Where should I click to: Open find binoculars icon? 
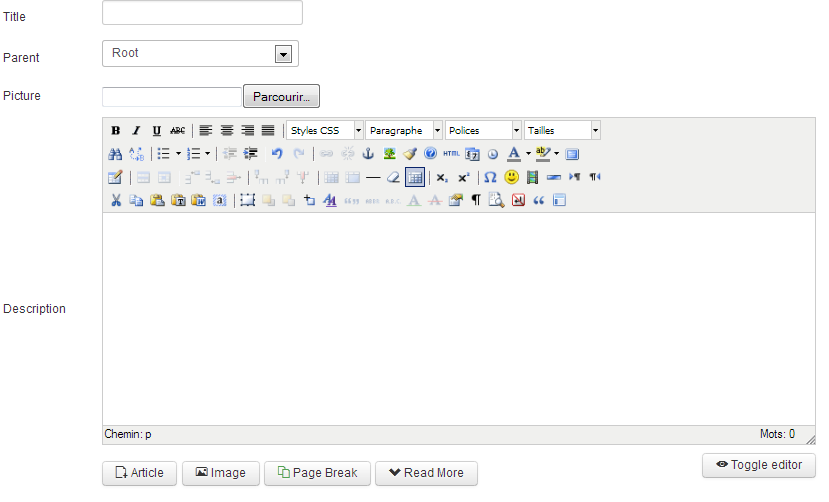click(115, 154)
